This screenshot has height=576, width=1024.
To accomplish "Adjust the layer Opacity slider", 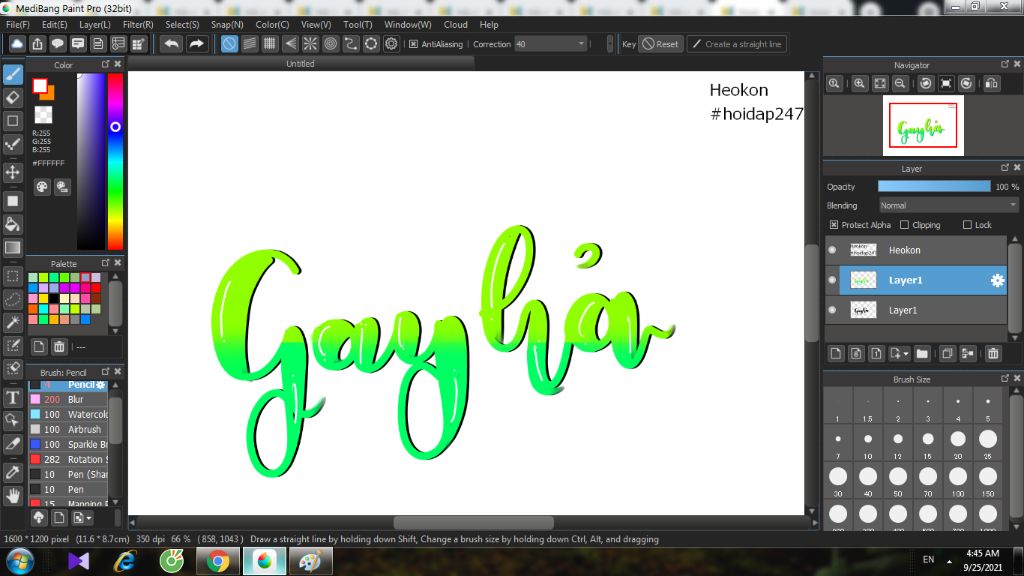I will [934, 187].
